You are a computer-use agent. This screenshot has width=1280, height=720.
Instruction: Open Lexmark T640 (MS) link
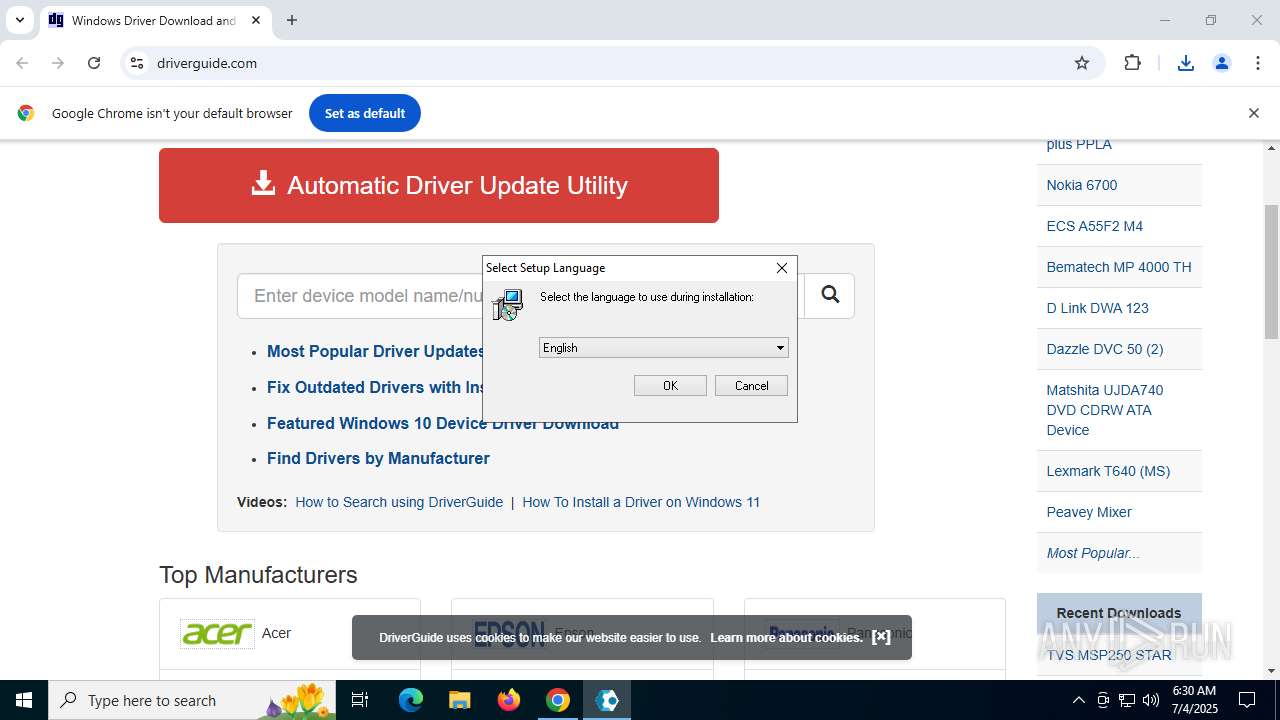1108,471
